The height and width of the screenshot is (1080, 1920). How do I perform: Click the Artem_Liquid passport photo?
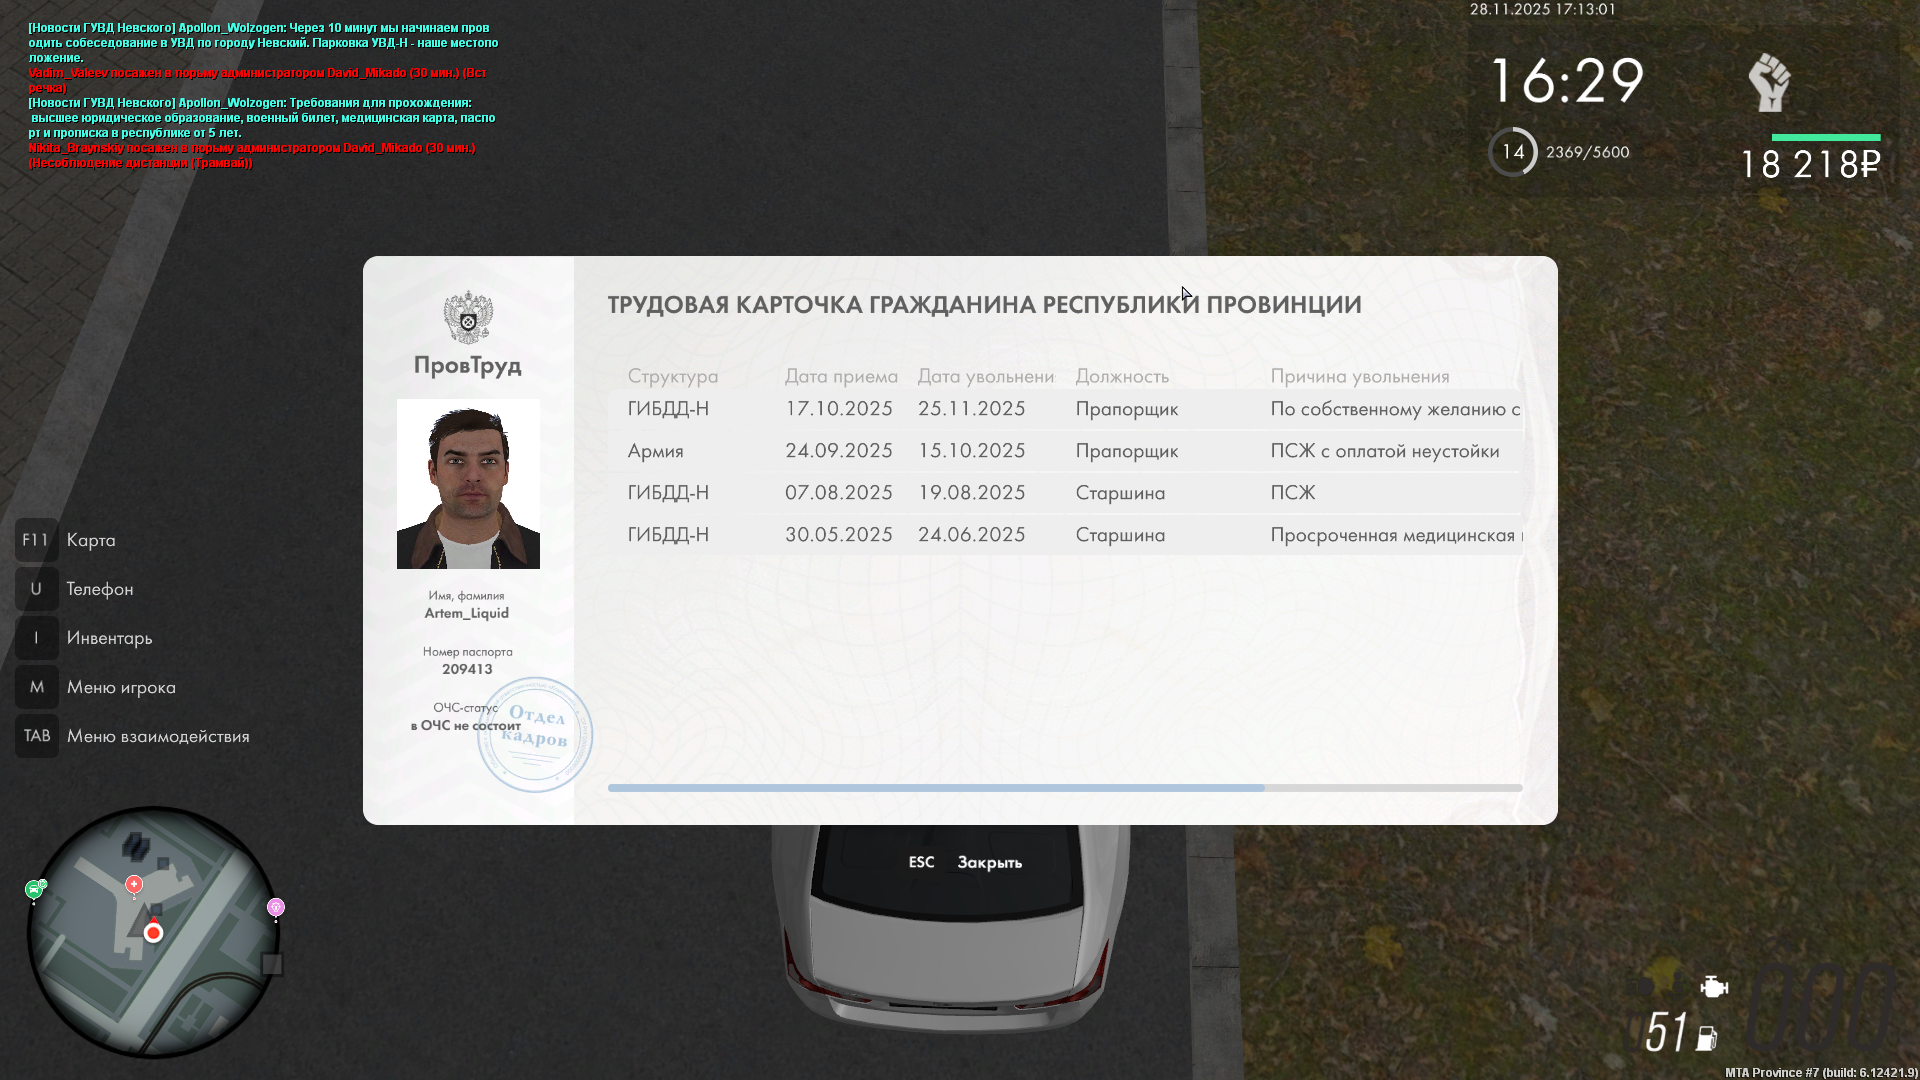point(468,484)
